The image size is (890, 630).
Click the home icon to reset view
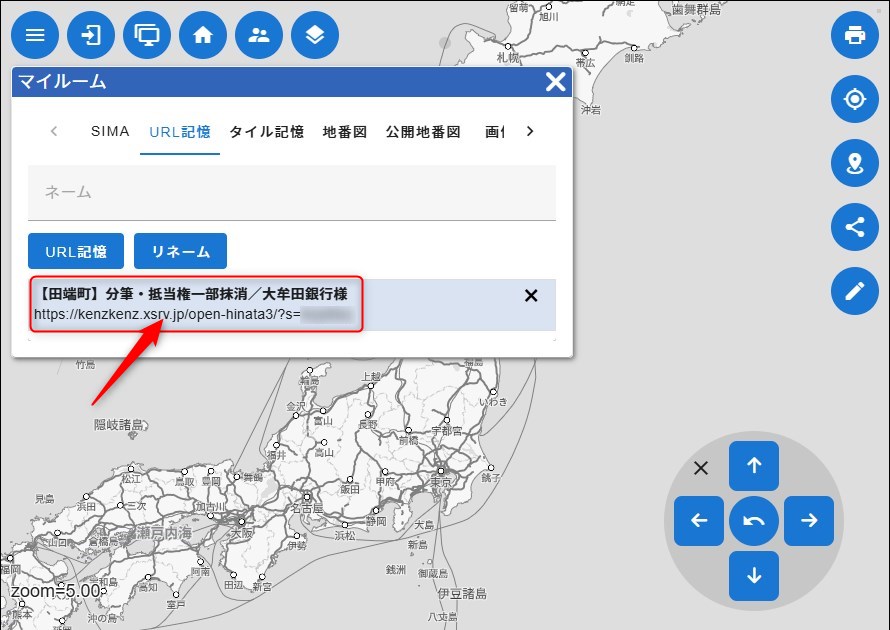tap(202, 35)
